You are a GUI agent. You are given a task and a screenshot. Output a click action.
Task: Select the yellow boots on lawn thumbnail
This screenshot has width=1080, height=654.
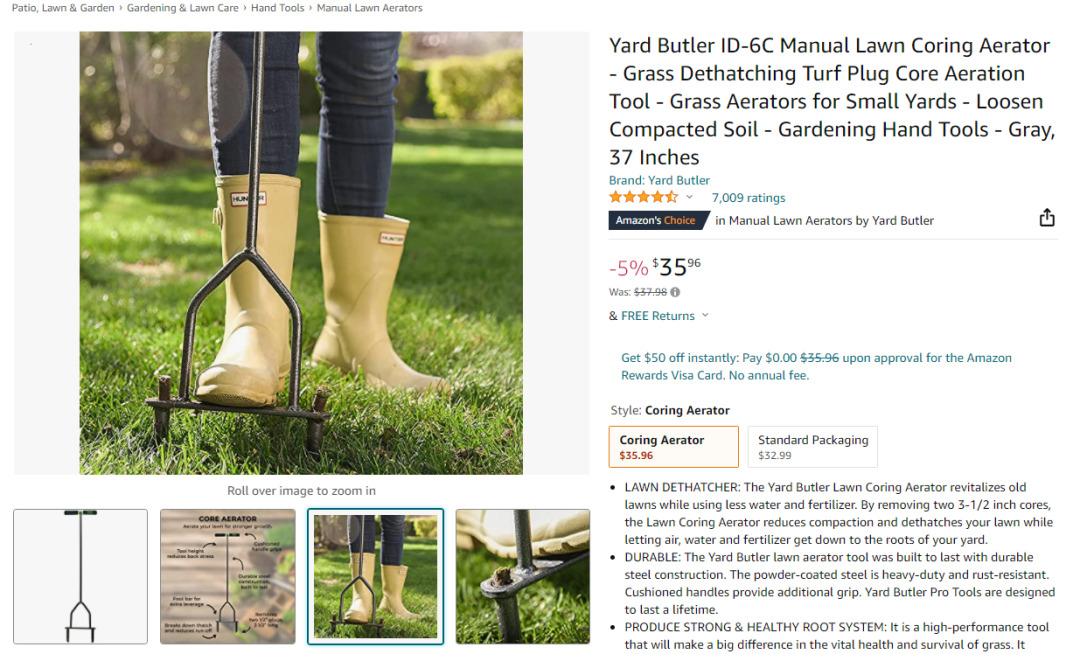(375, 577)
